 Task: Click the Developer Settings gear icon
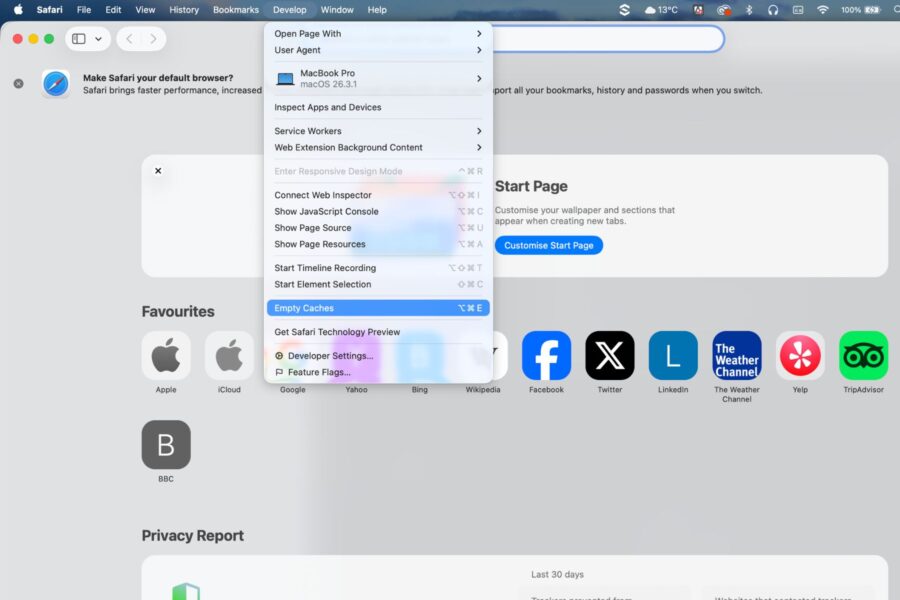tap(279, 356)
